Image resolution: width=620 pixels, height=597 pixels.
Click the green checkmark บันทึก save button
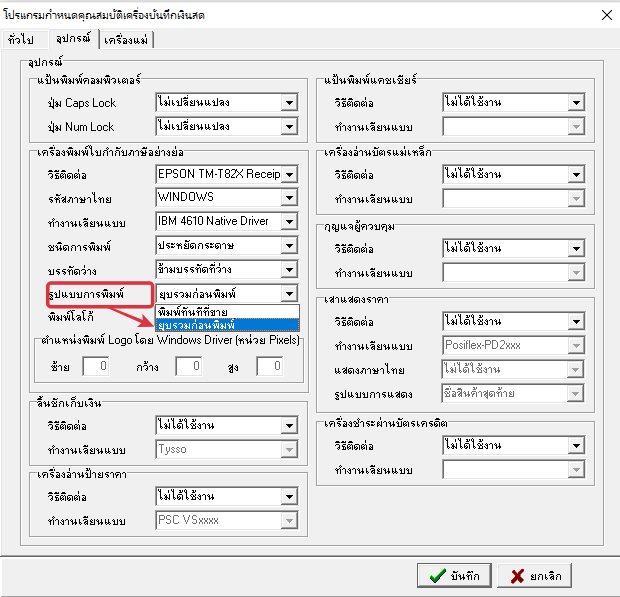click(455, 575)
